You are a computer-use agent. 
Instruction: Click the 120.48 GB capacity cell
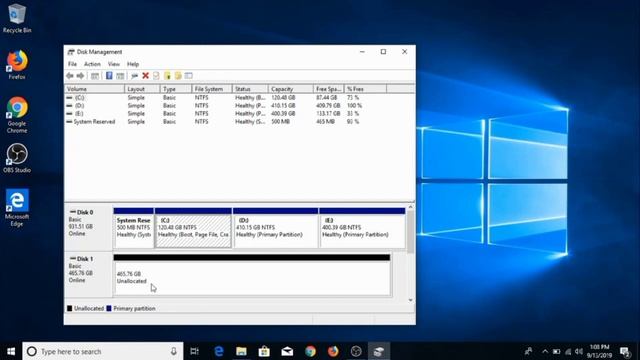tap(283, 98)
